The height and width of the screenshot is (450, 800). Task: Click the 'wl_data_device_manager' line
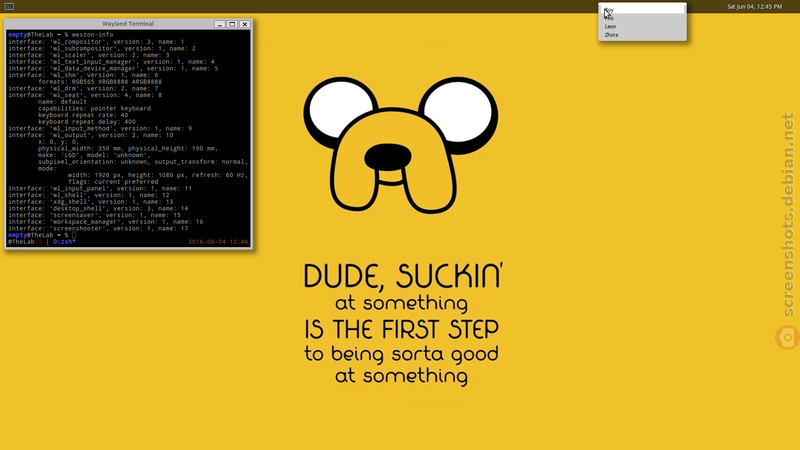[x=113, y=68]
